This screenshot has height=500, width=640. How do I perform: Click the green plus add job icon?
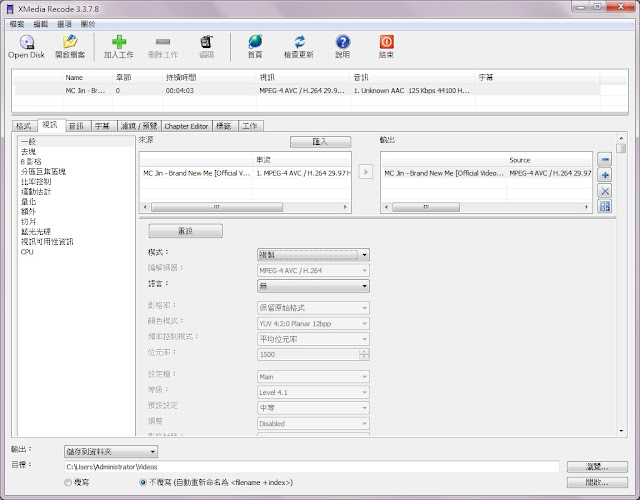(x=119, y=42)
